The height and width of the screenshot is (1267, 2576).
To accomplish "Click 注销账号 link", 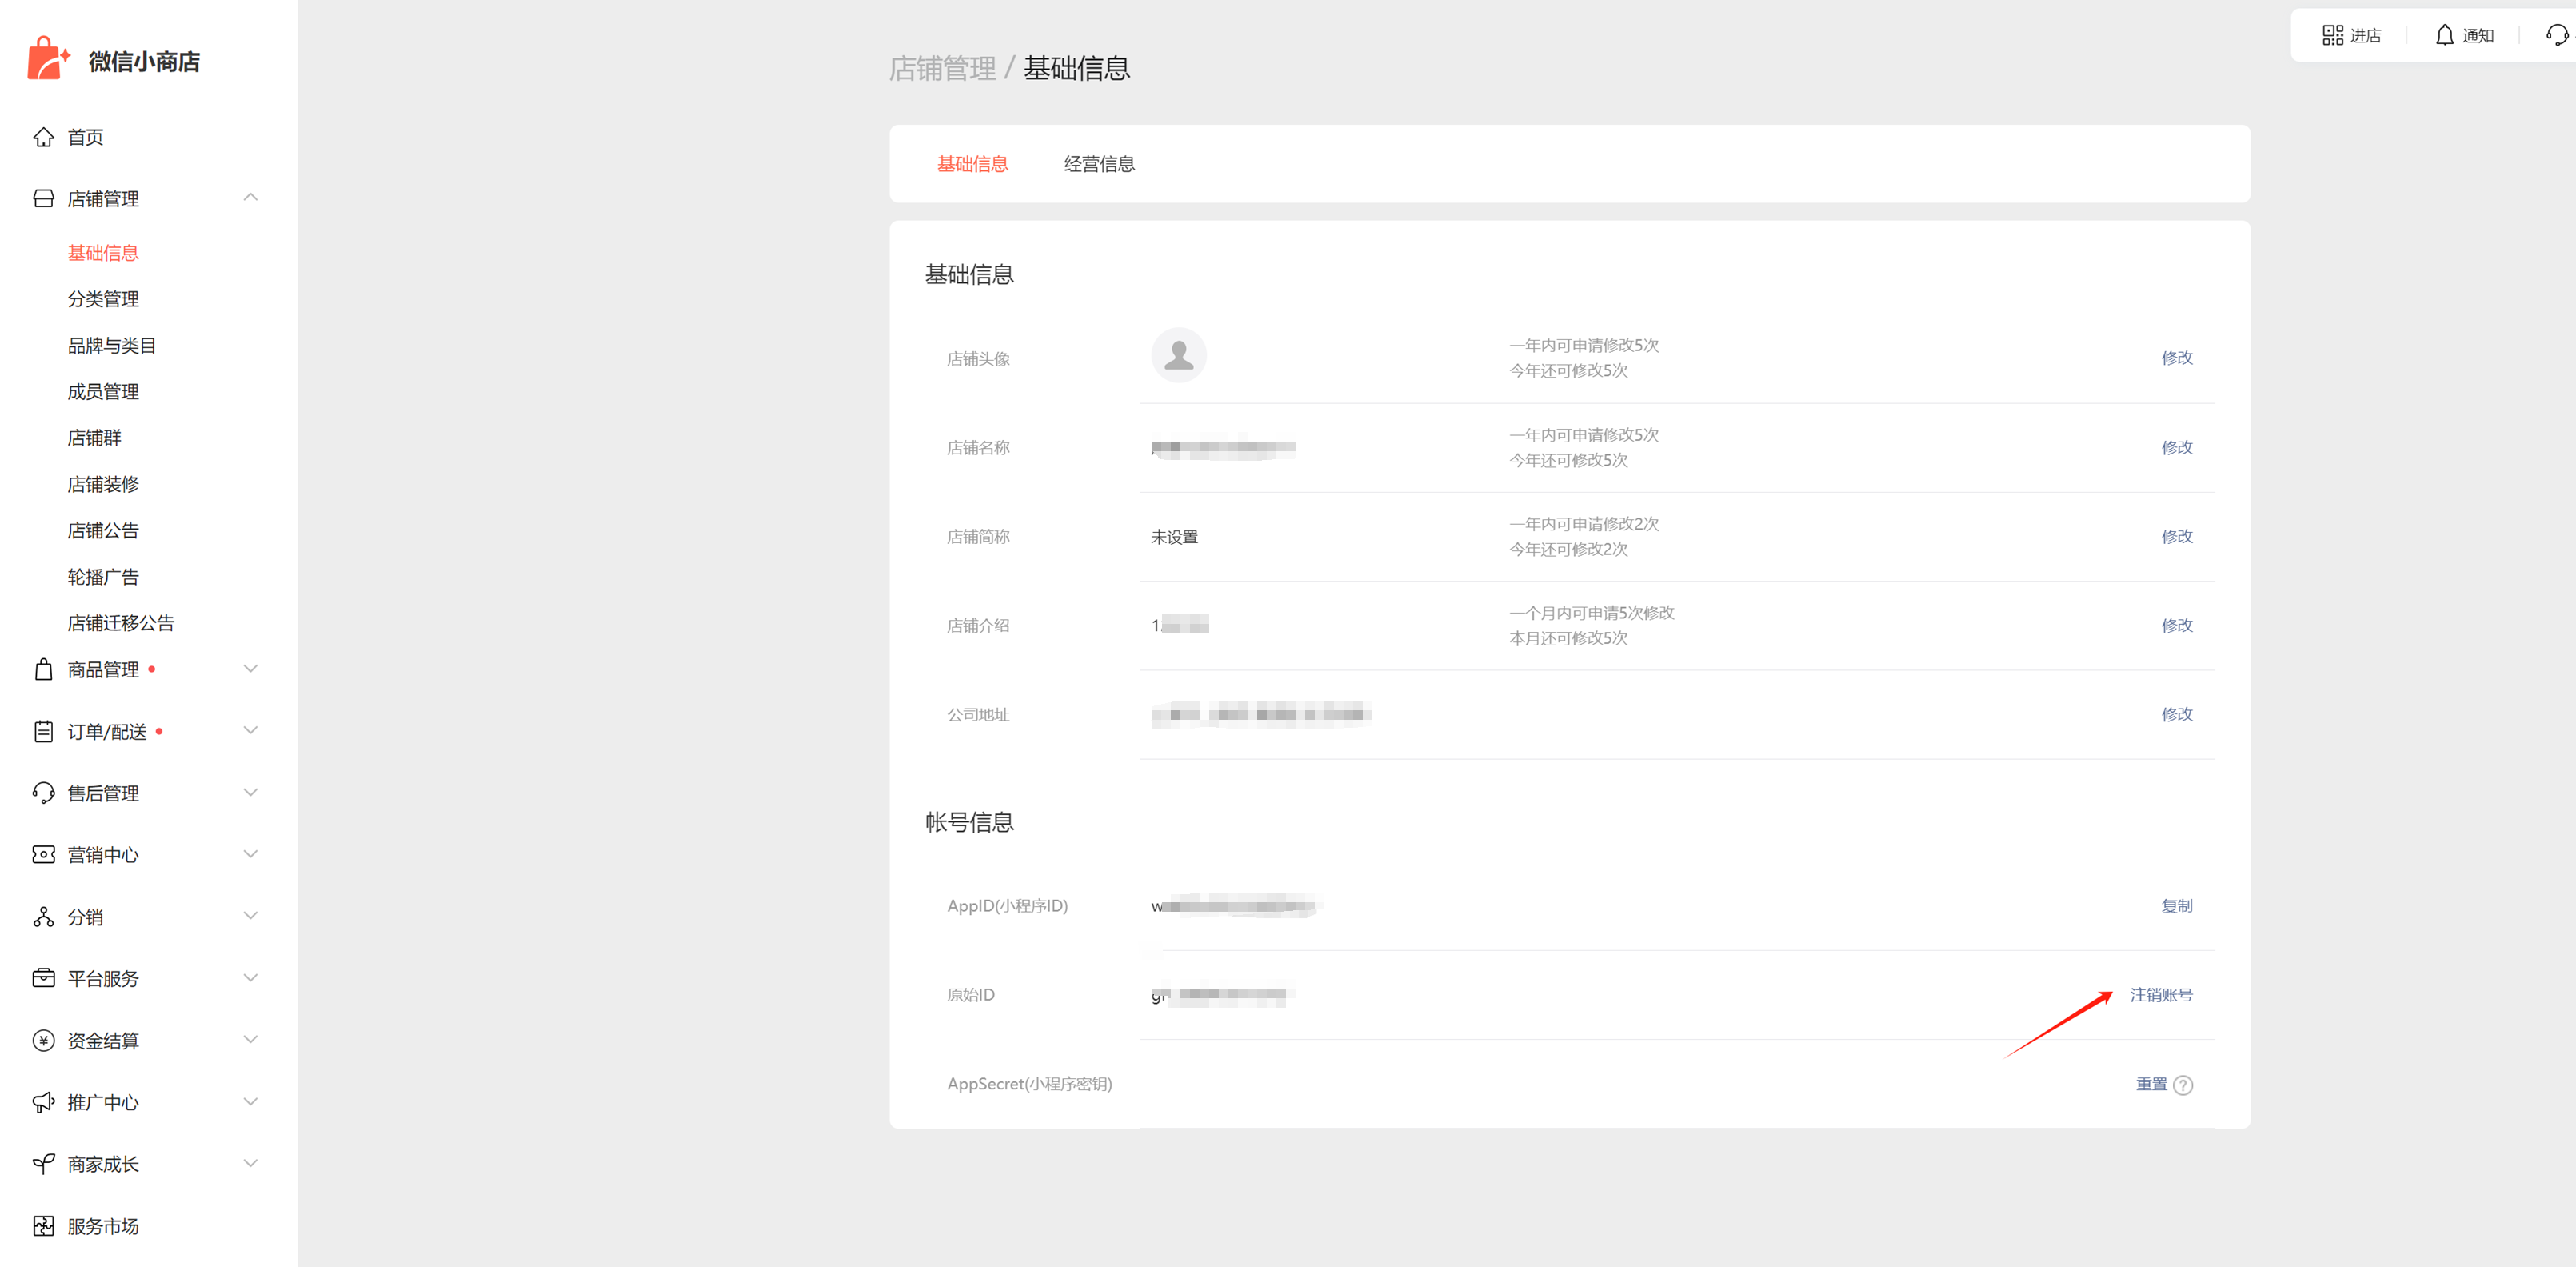I will tap(2160, 995).
